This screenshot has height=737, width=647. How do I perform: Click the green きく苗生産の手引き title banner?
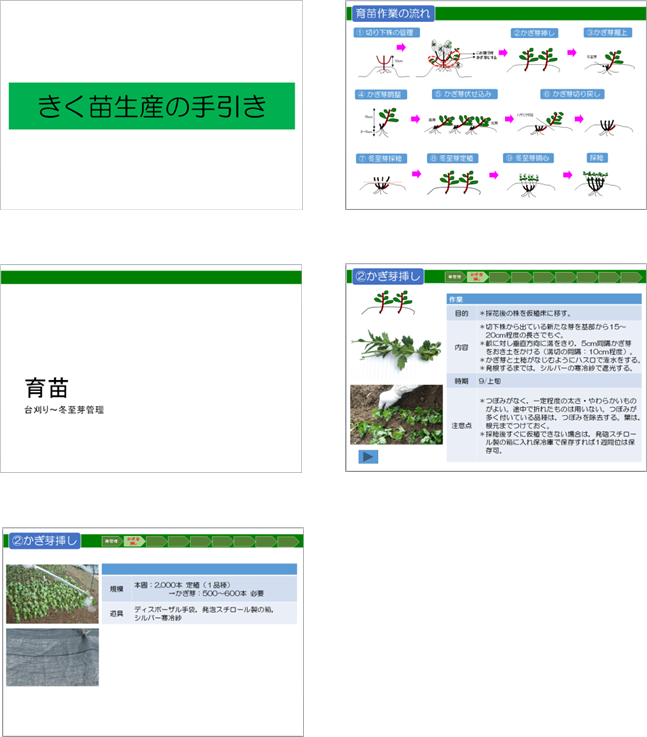152,106
